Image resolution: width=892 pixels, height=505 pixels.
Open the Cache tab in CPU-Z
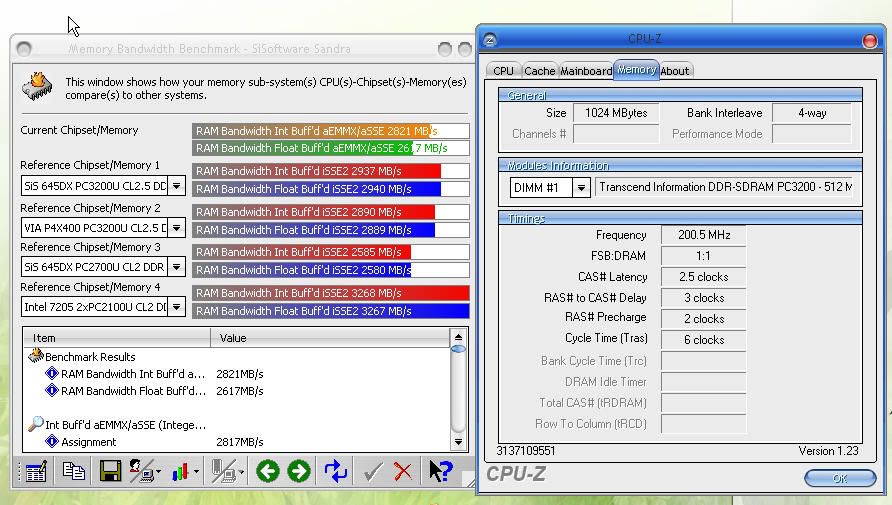tap(539, 71)
